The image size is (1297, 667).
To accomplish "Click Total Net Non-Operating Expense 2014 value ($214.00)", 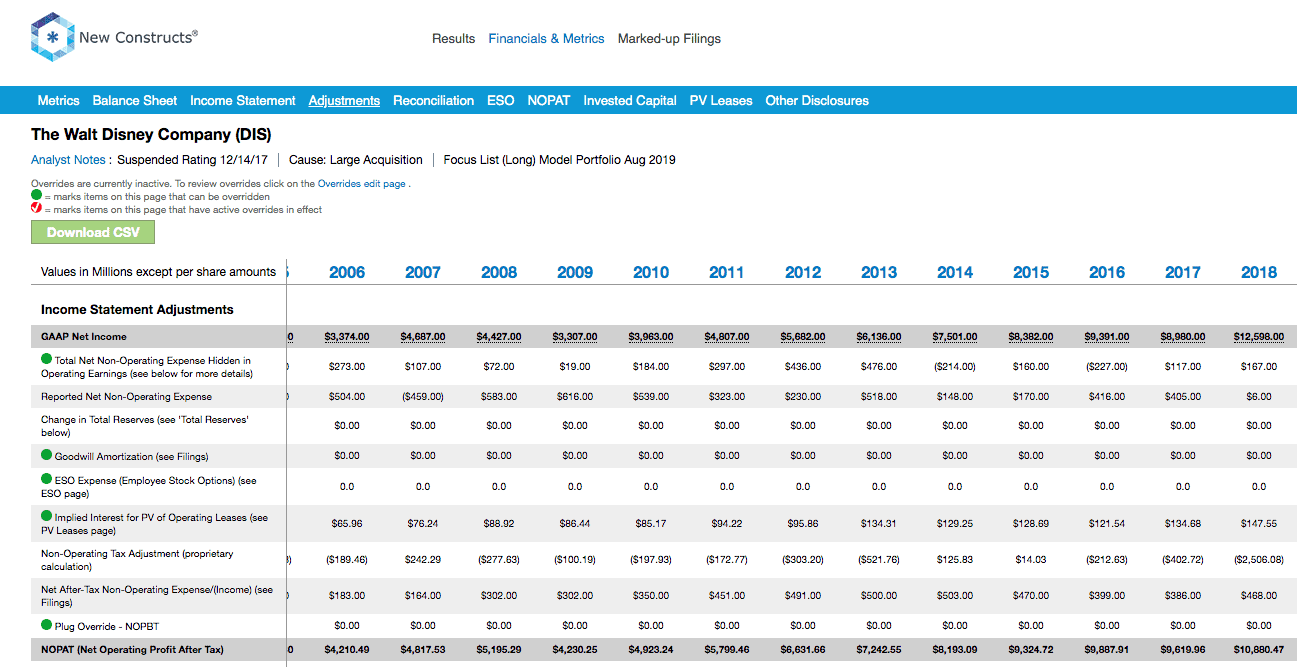I will [x=955, y=367].
